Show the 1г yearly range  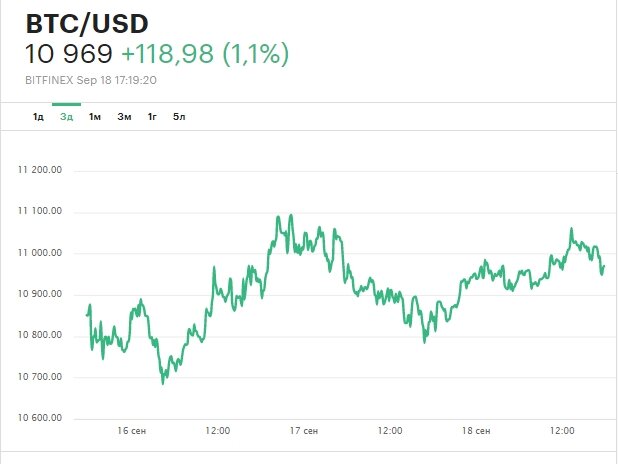(x=152, y=117)
